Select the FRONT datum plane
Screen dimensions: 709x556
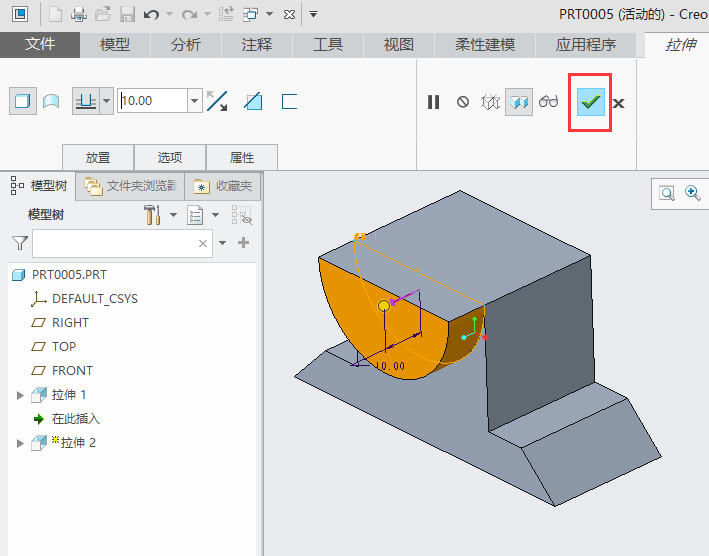[71, 371]
